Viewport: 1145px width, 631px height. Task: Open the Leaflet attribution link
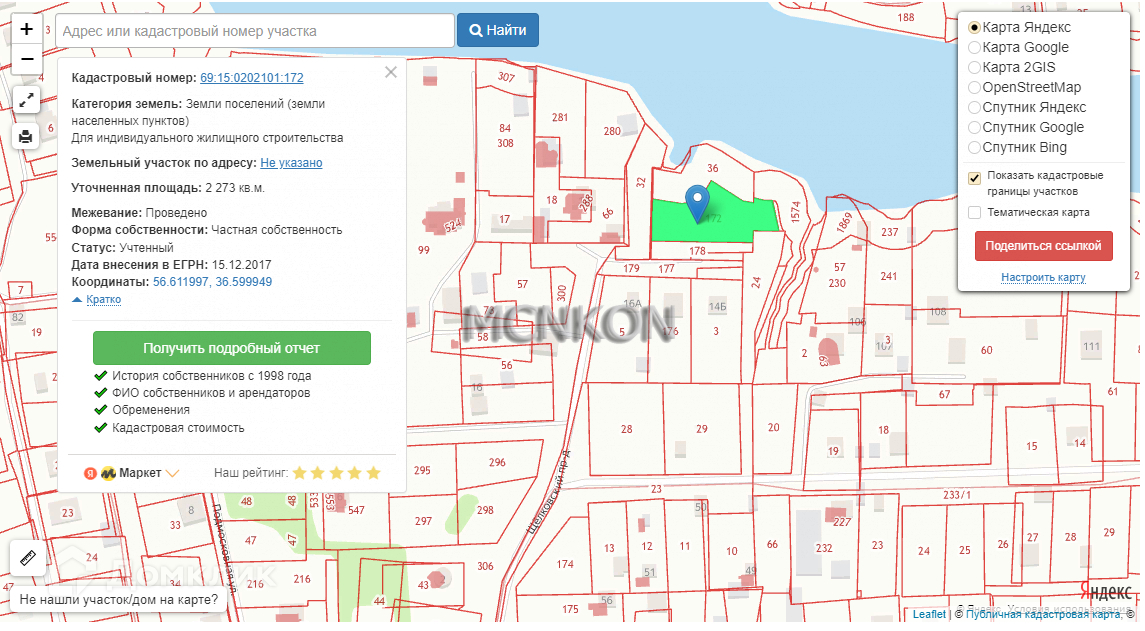tap(929, 615)
